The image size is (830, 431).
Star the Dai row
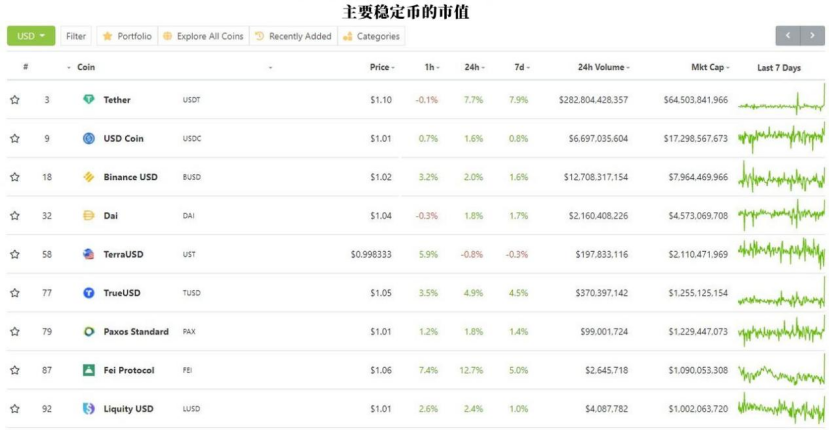coord(15,216)
